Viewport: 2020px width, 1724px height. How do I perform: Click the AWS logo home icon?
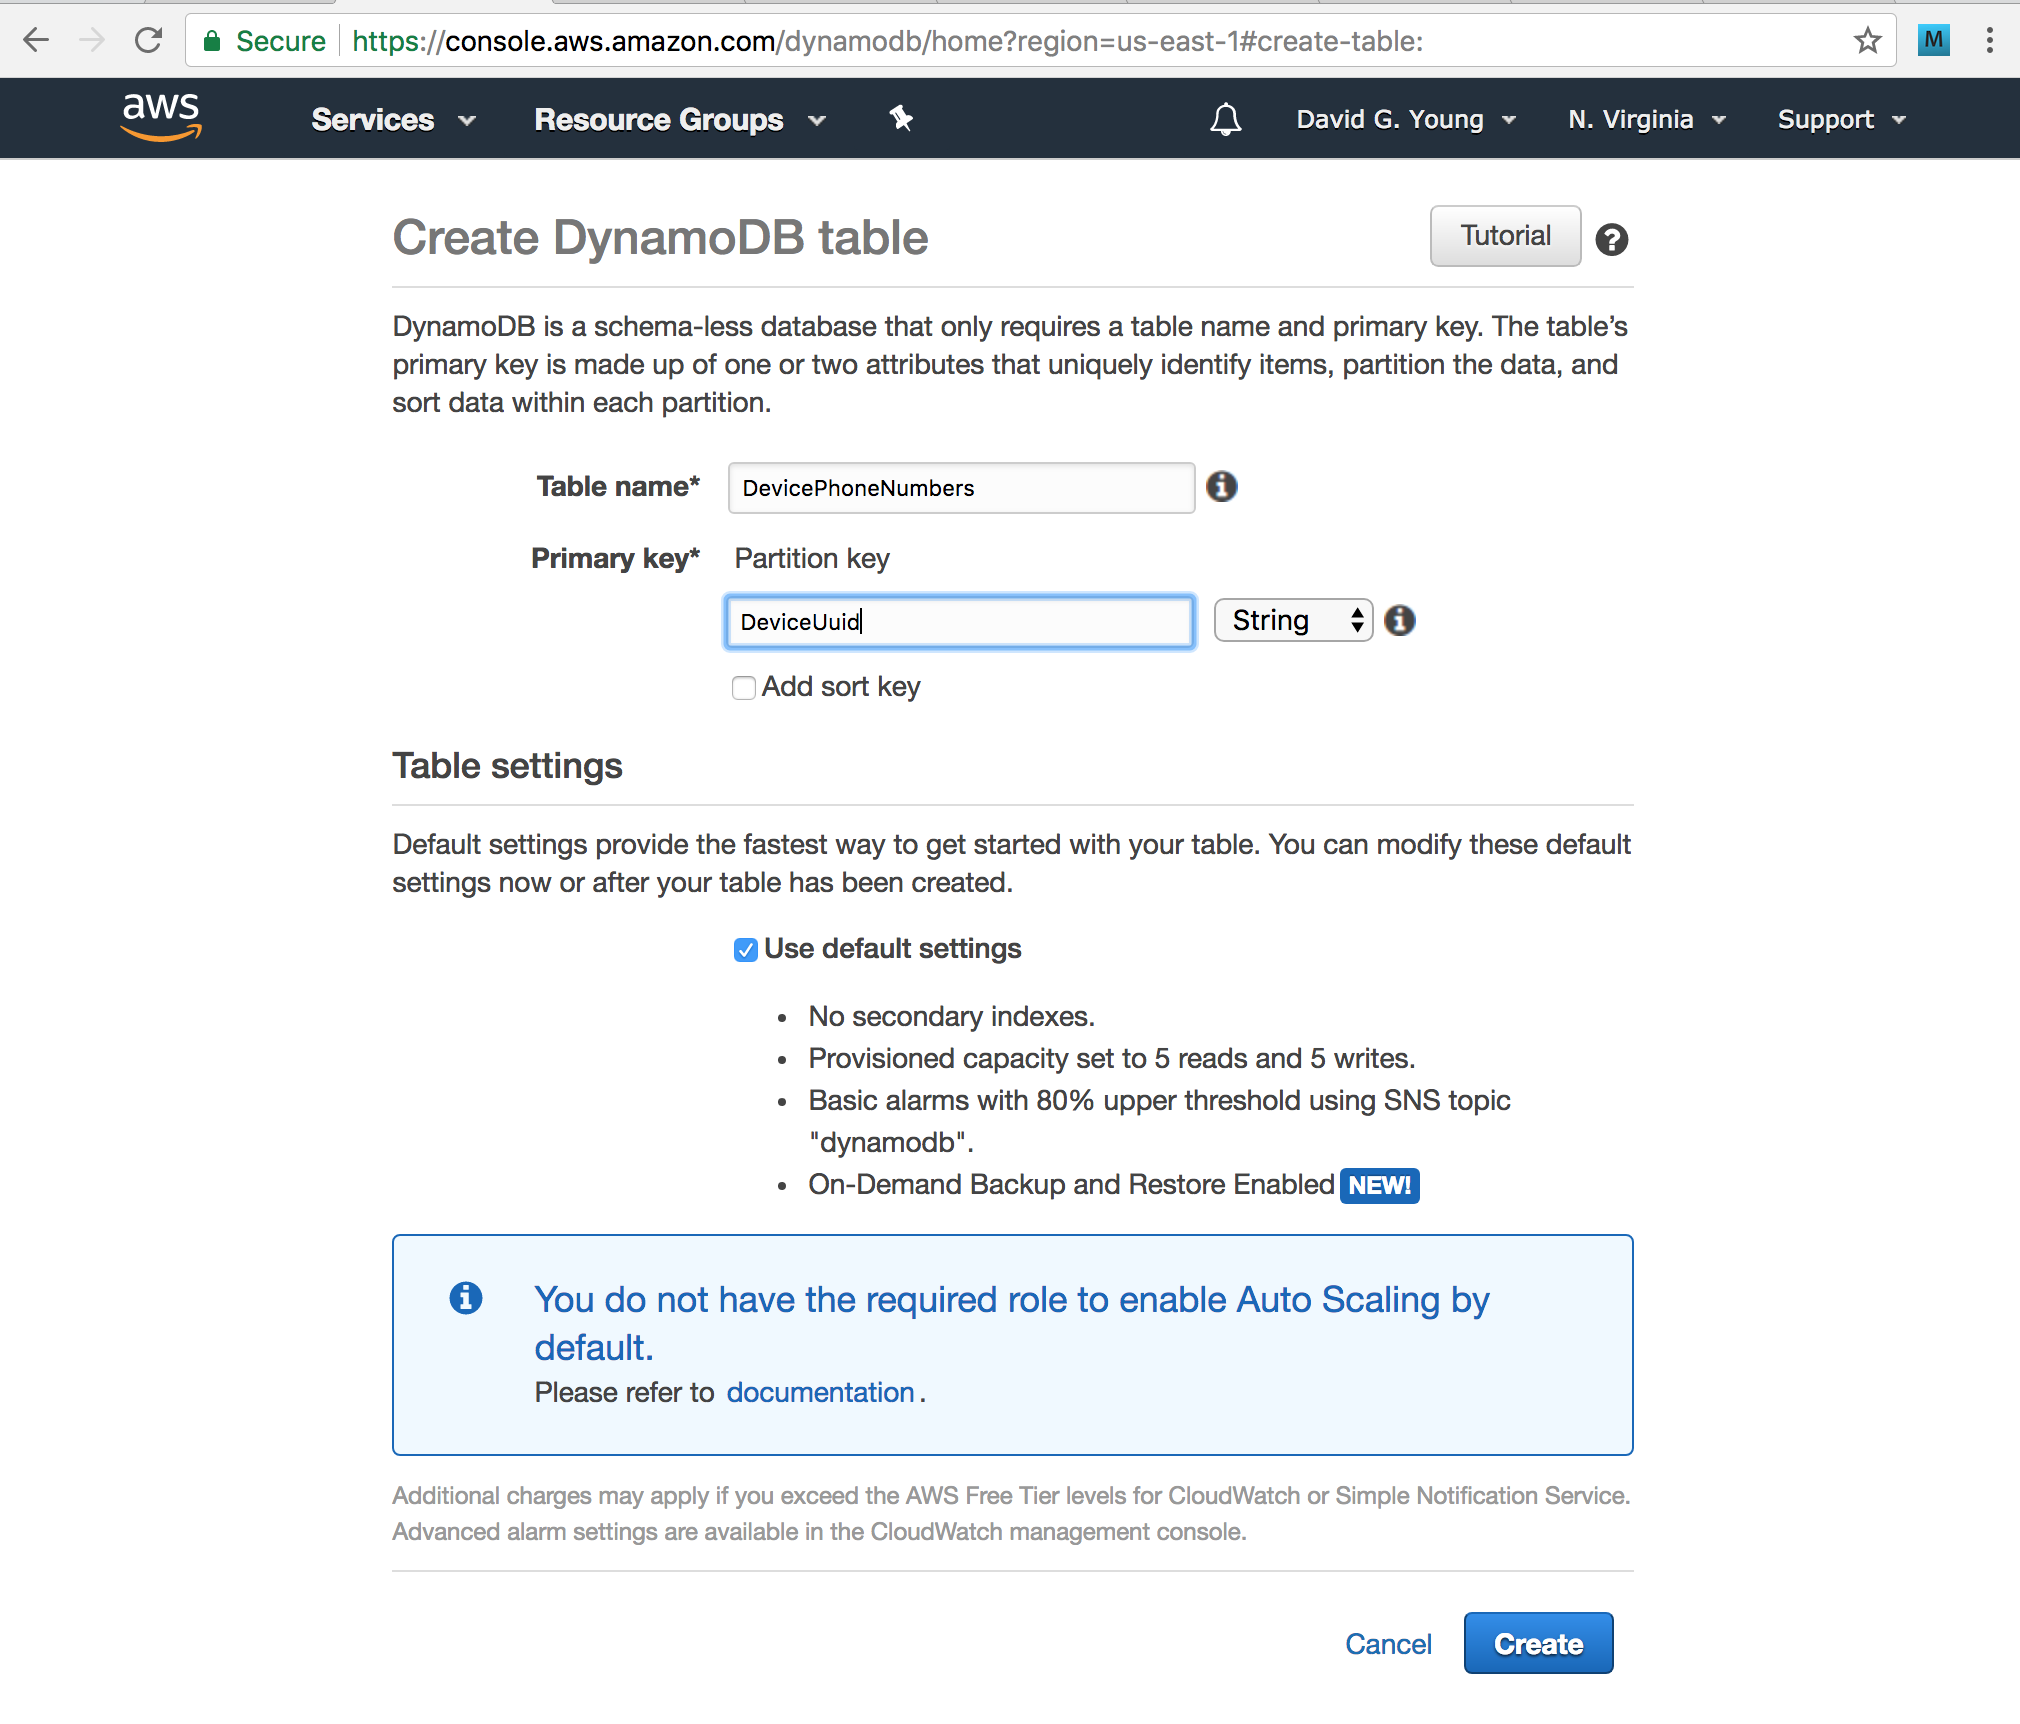point(161,118)
